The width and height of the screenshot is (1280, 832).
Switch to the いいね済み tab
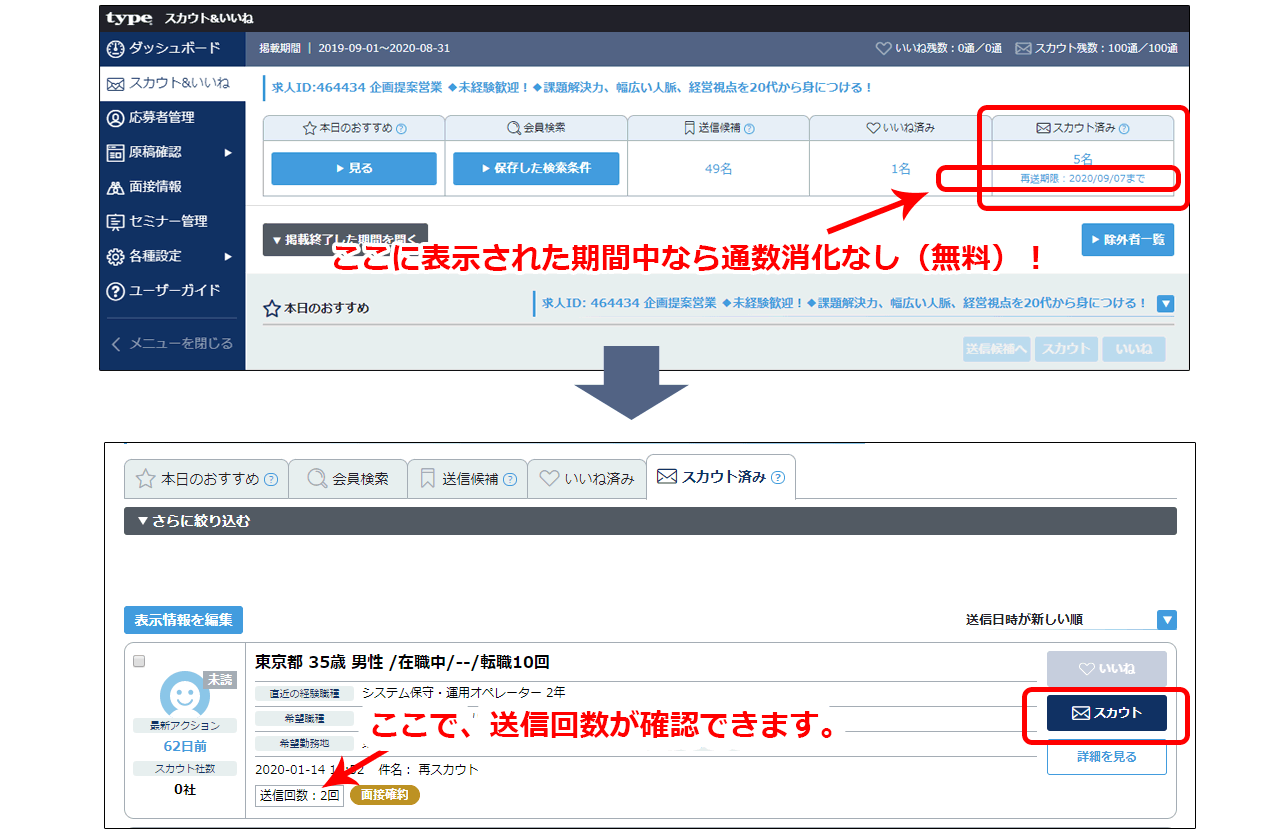[586, 479]
